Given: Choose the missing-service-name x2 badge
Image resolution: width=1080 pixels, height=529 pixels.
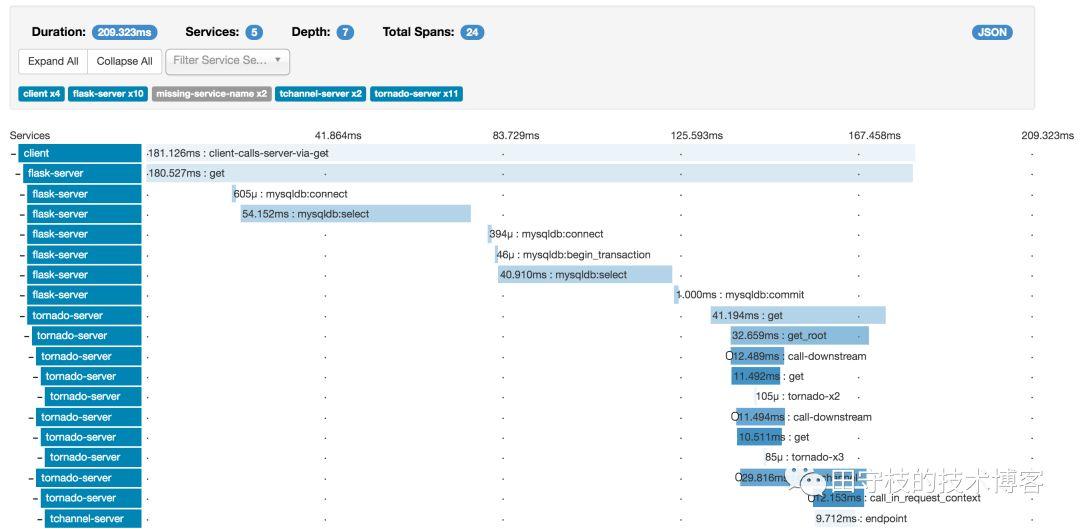Looking at the screenshot, I should tap(211, 94).
